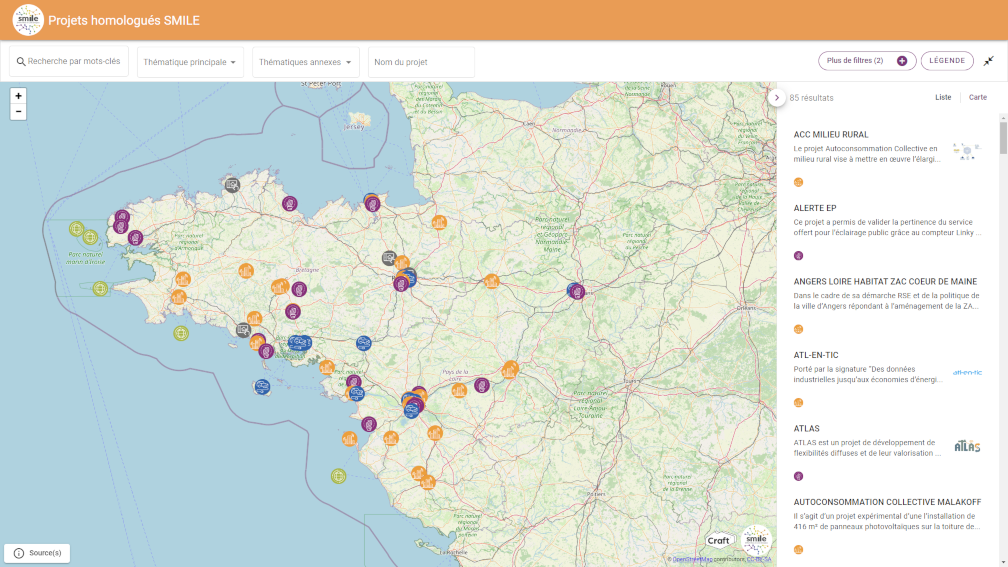The image size is (1008, 567).
Task: Switch to Carte view
Action: coord(978,97)
